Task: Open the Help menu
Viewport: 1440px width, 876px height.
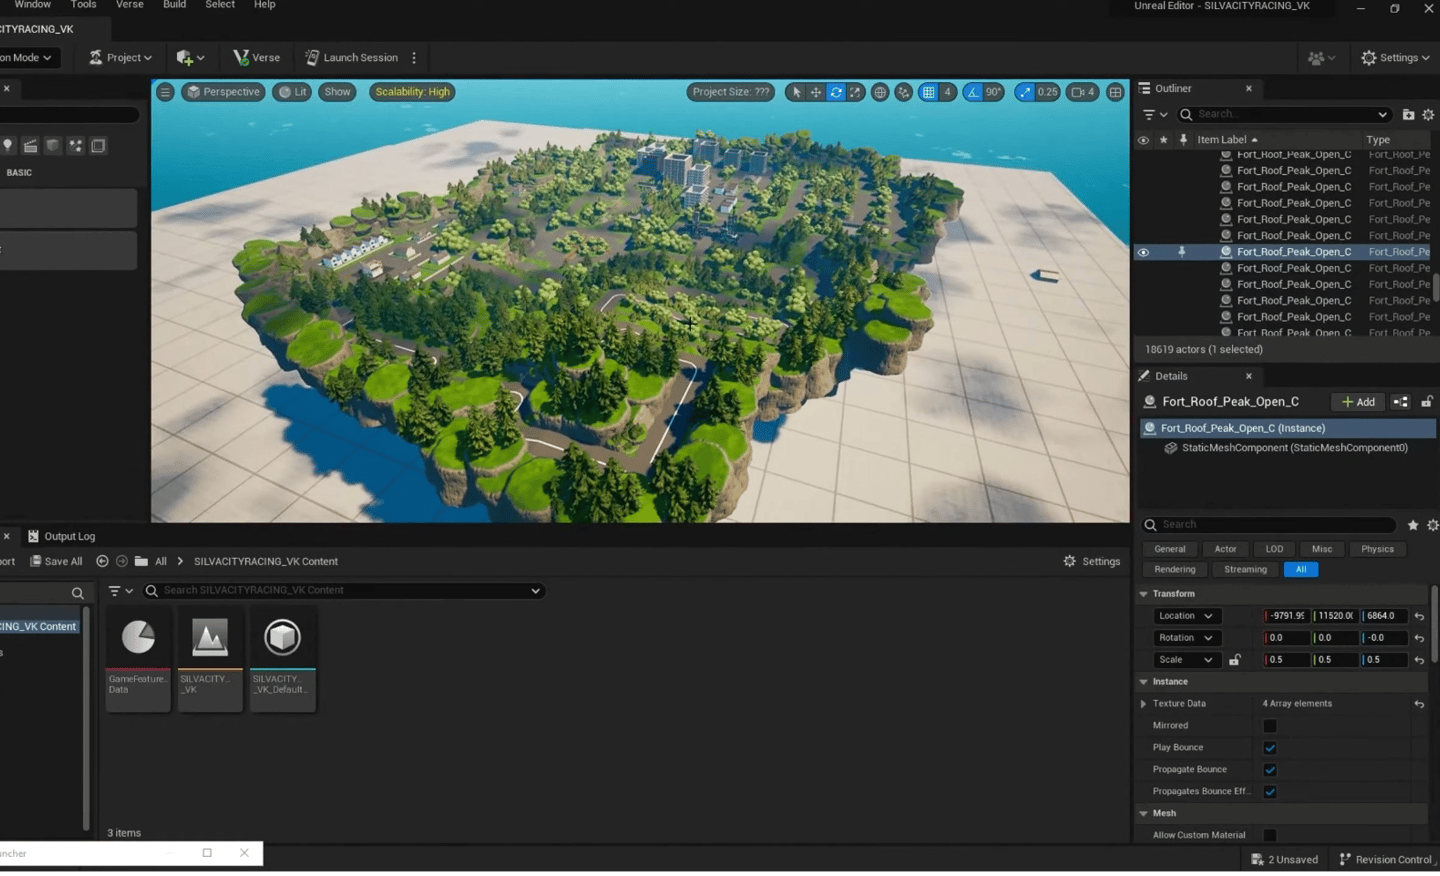Action: tap(265, 5)
